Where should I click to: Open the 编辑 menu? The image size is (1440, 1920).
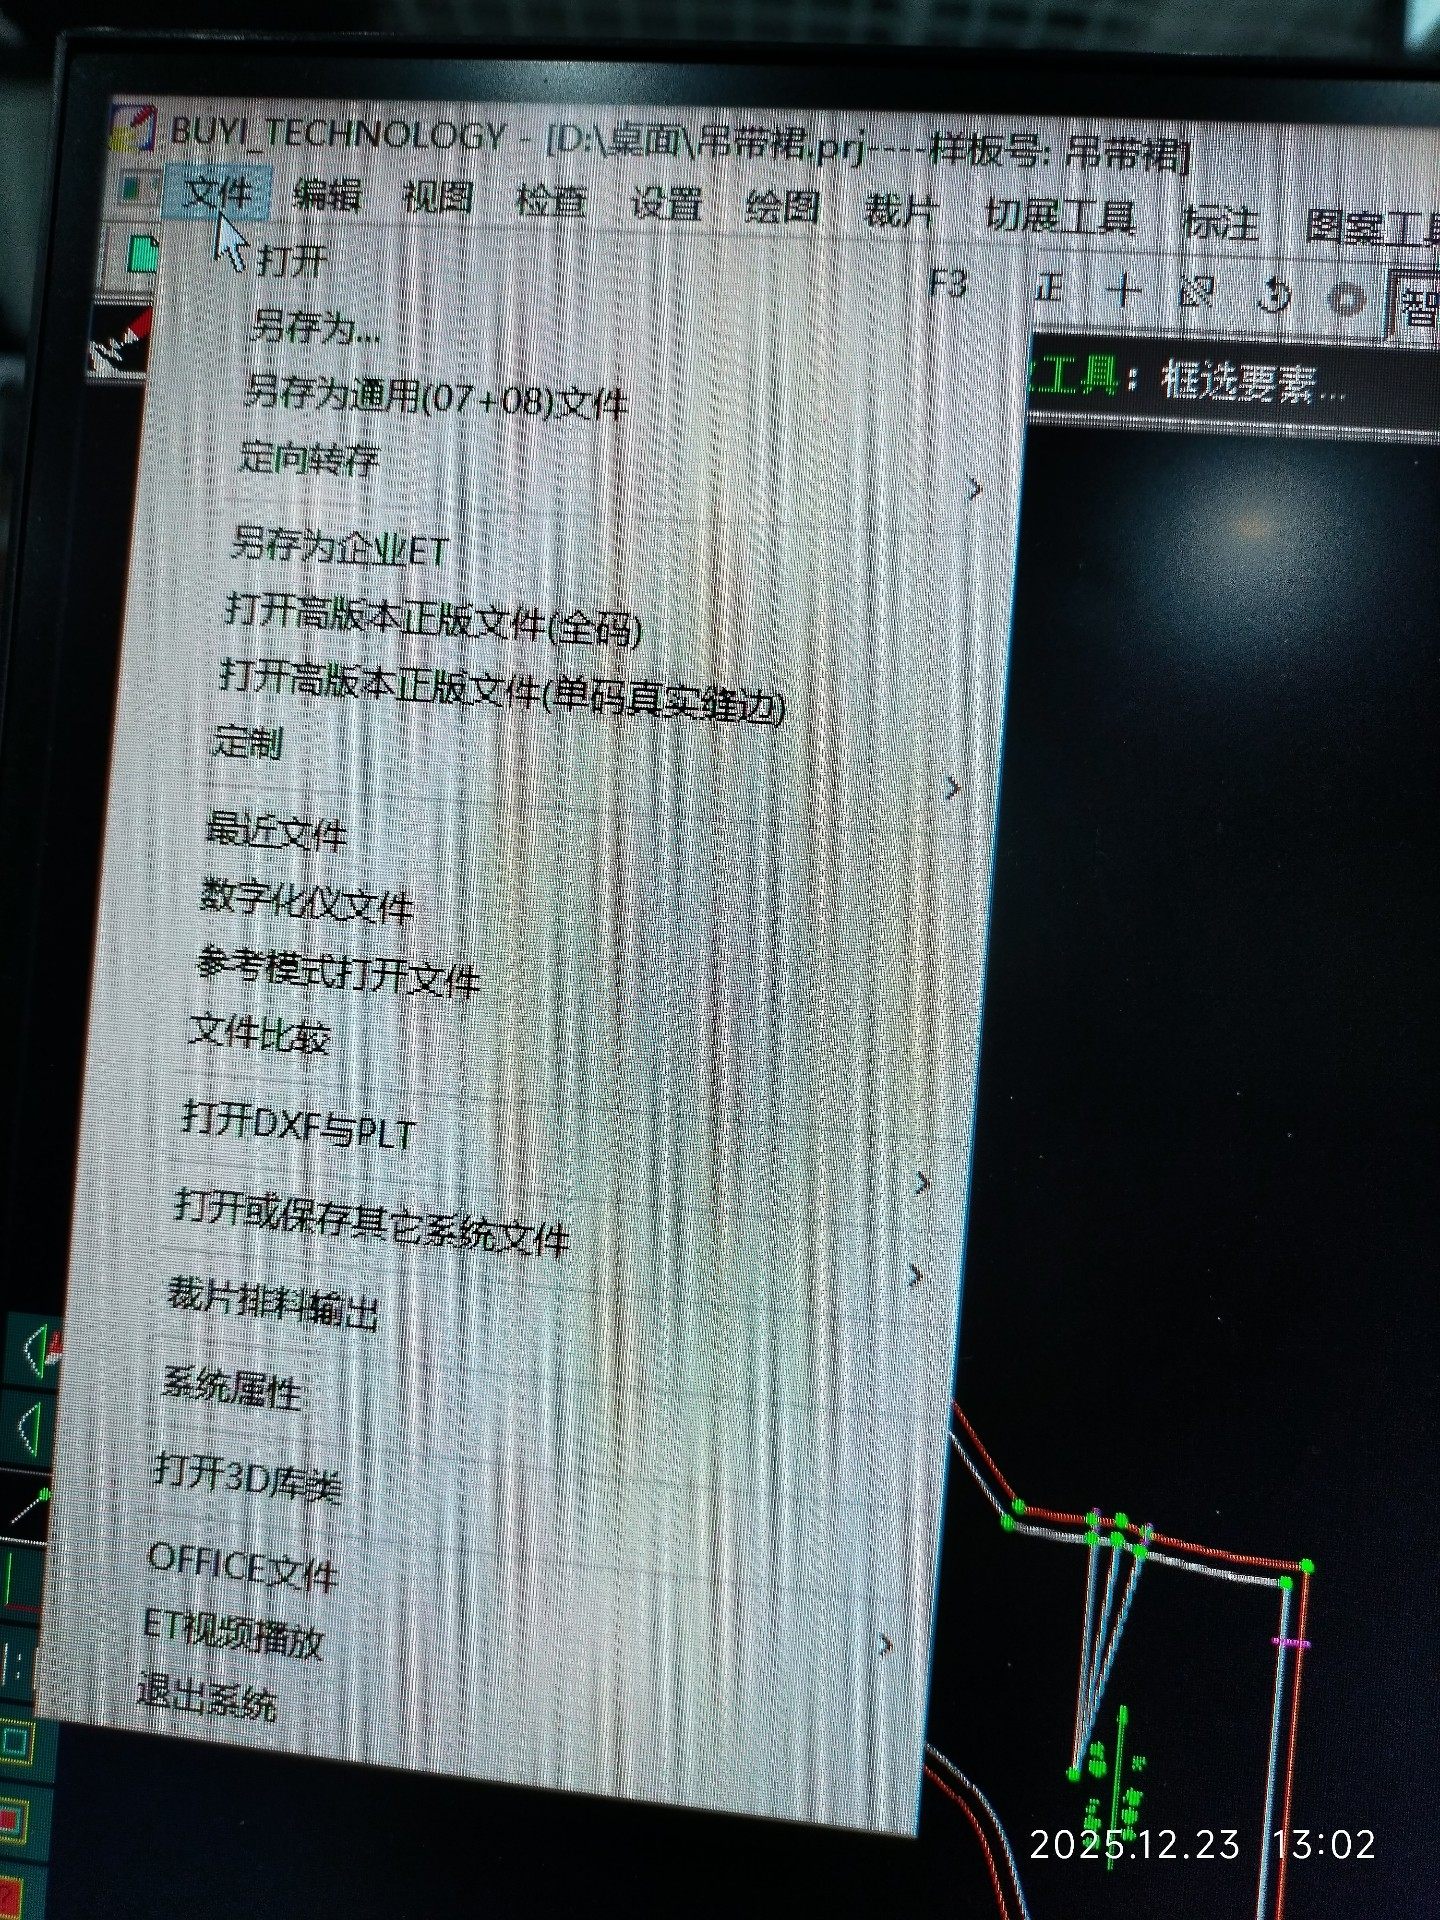pos(326,195)
